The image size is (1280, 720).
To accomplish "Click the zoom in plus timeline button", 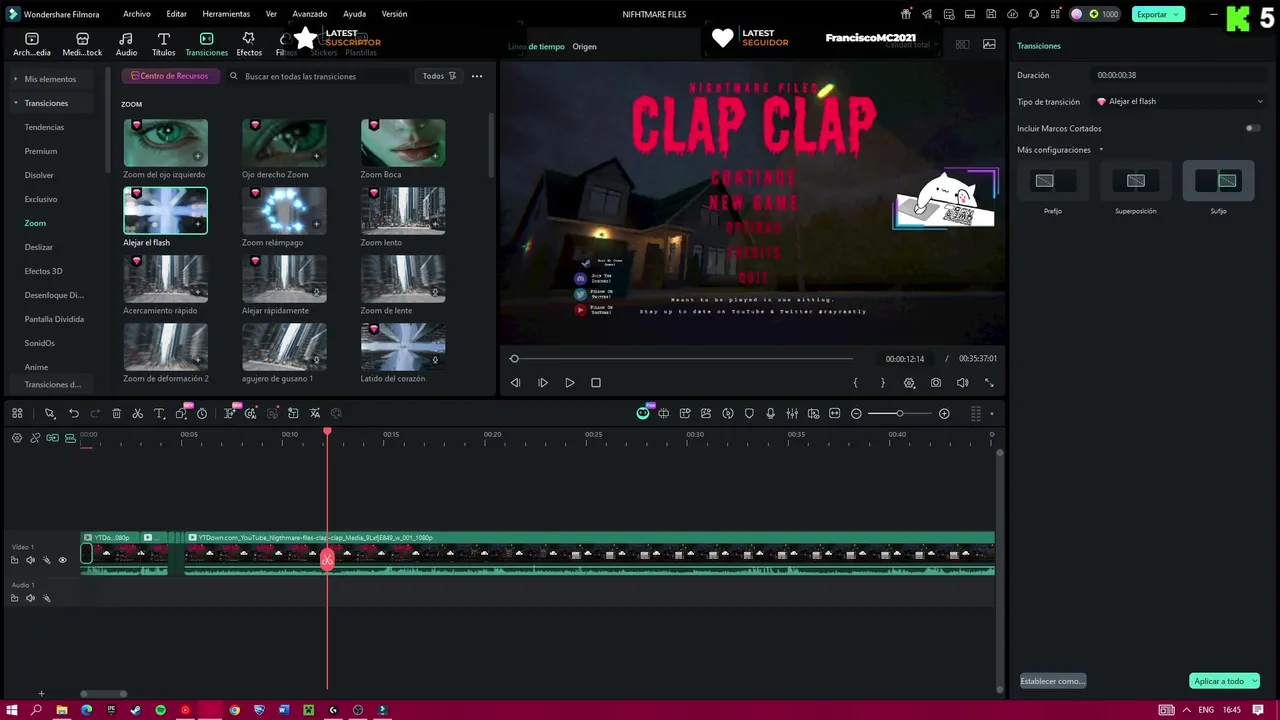I will coord(944,413).
